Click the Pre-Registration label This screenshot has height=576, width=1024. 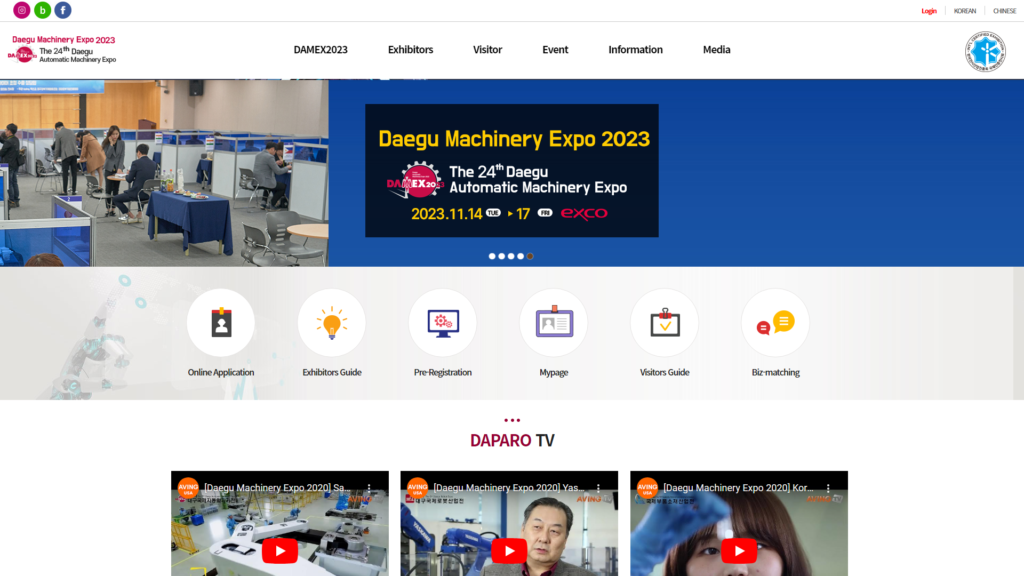pyautogui.click(x=443, y=372)
